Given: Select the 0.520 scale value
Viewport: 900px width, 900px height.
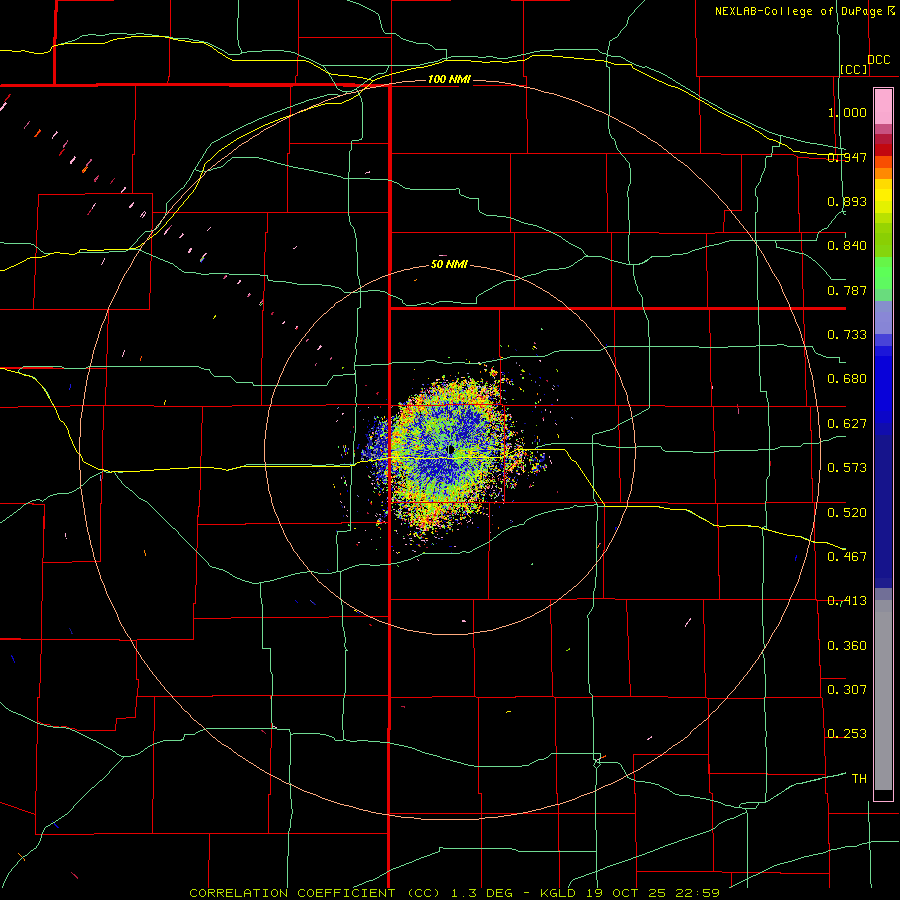Looking at the screenshot, I should 847,513.
